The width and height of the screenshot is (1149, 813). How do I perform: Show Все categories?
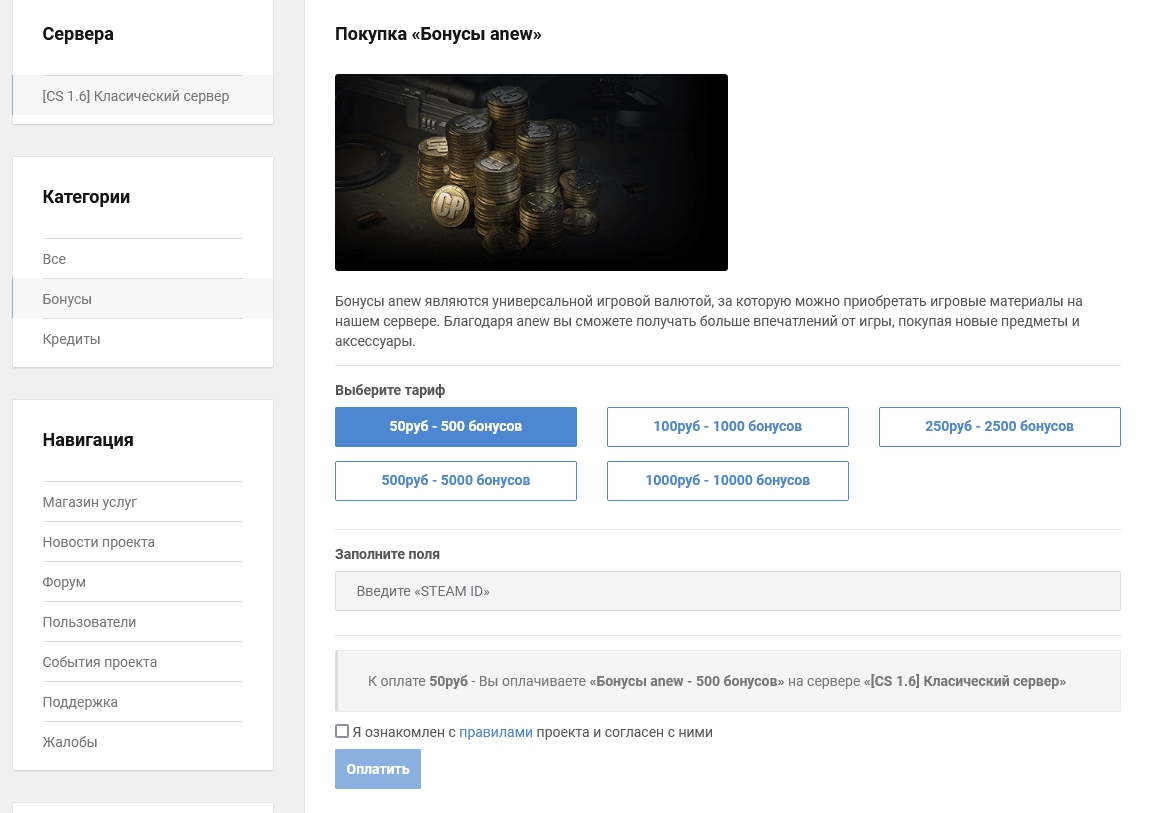tap(54, 259)
